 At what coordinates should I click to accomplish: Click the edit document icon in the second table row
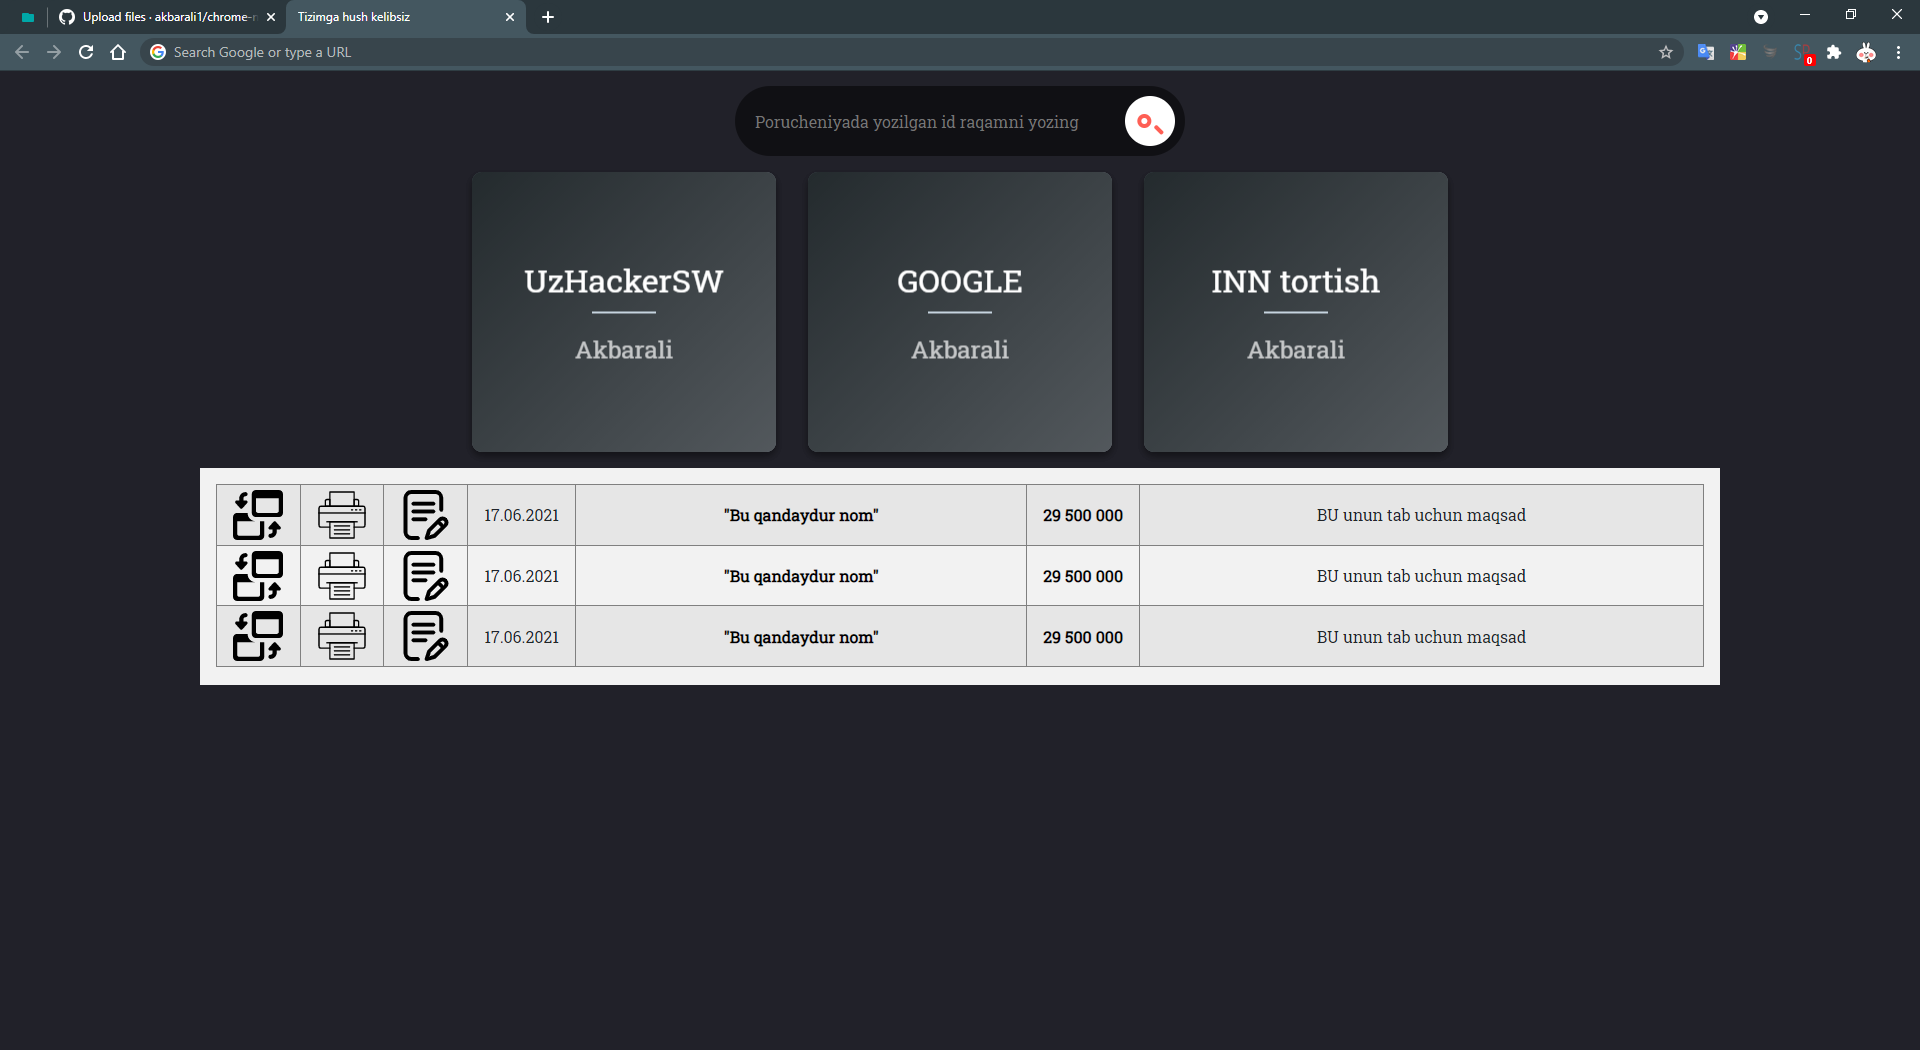pos(425,576)
